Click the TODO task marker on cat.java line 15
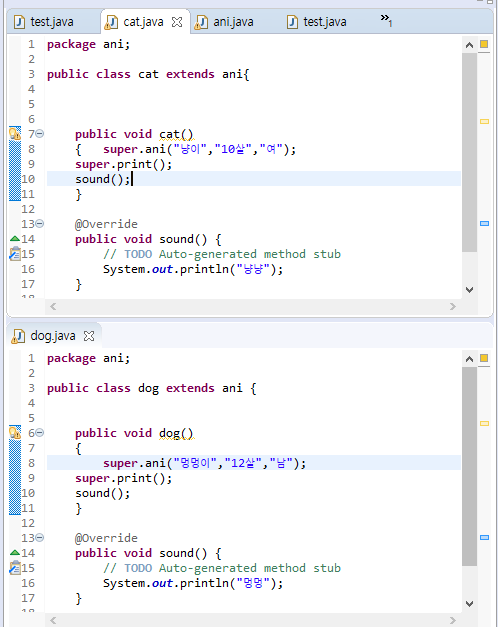This screenshot has width=498, height=627. (x=15, y=254)
